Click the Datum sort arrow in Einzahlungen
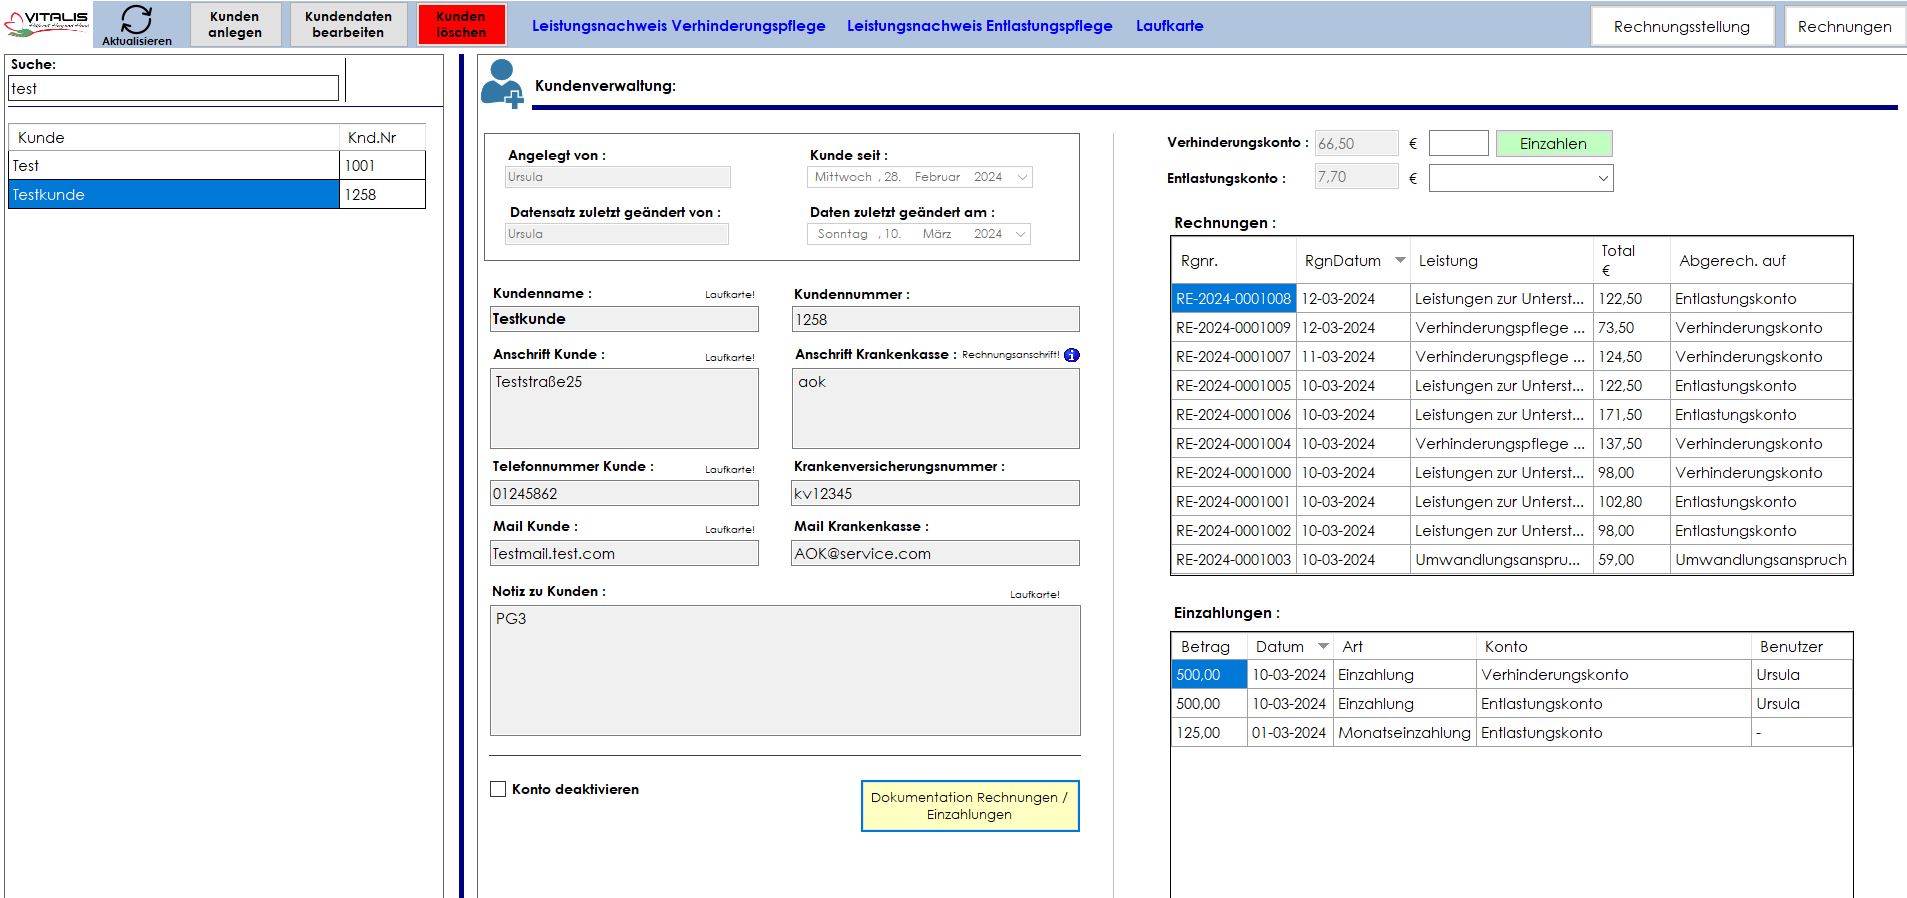1907x898 pixels. pyautogui.click(x=1323, y=646)
